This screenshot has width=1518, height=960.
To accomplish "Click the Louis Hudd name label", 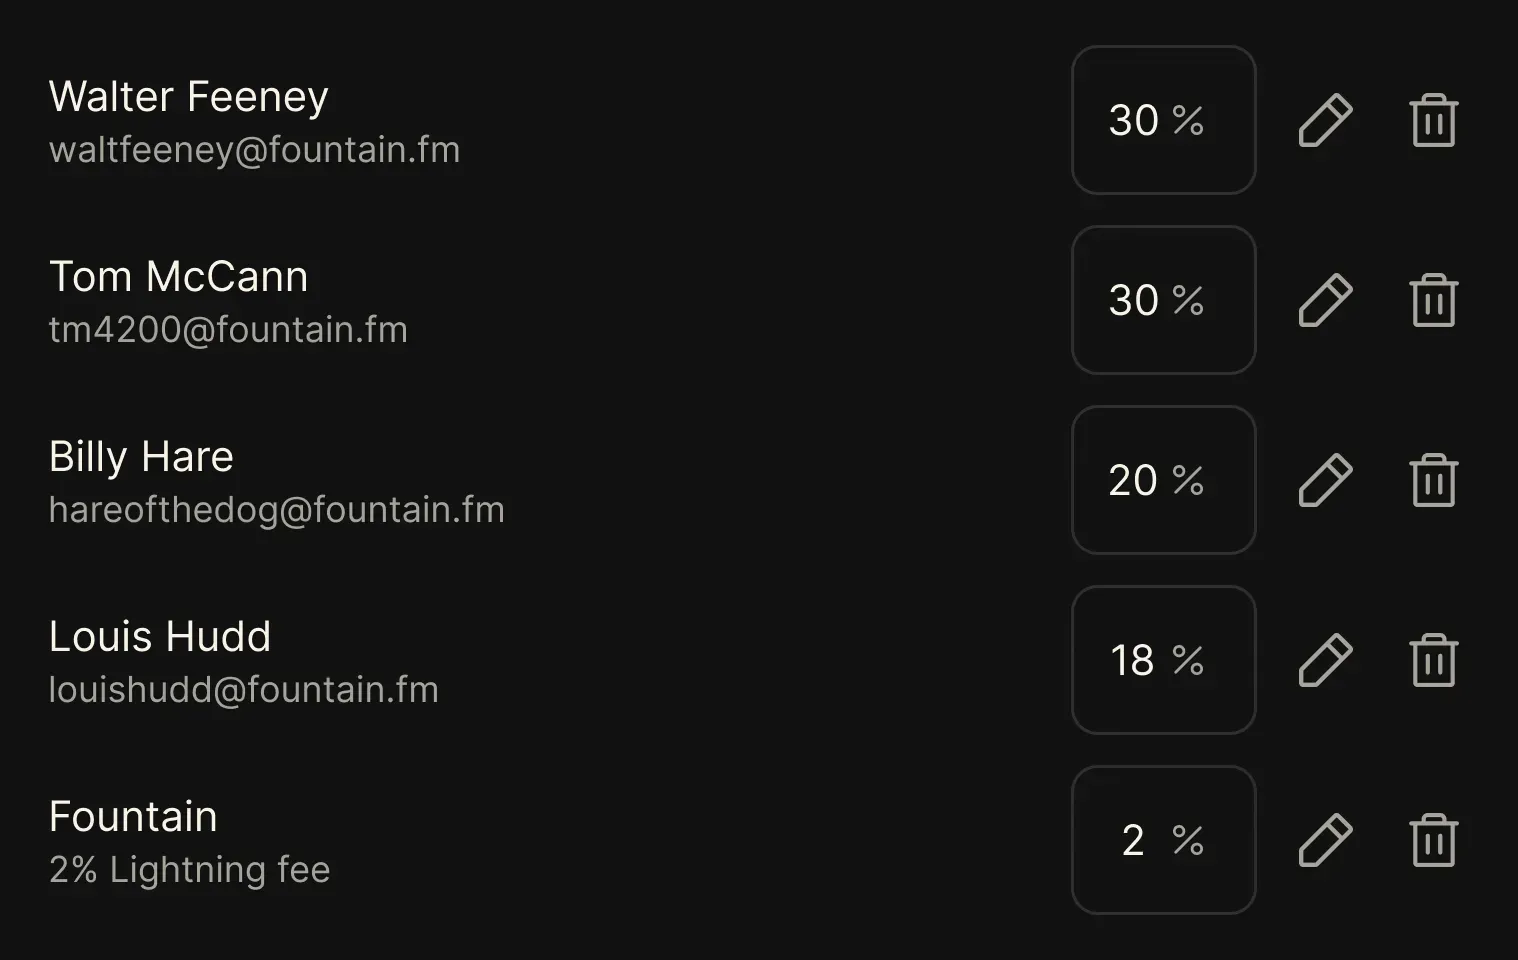I will (160, 637).
